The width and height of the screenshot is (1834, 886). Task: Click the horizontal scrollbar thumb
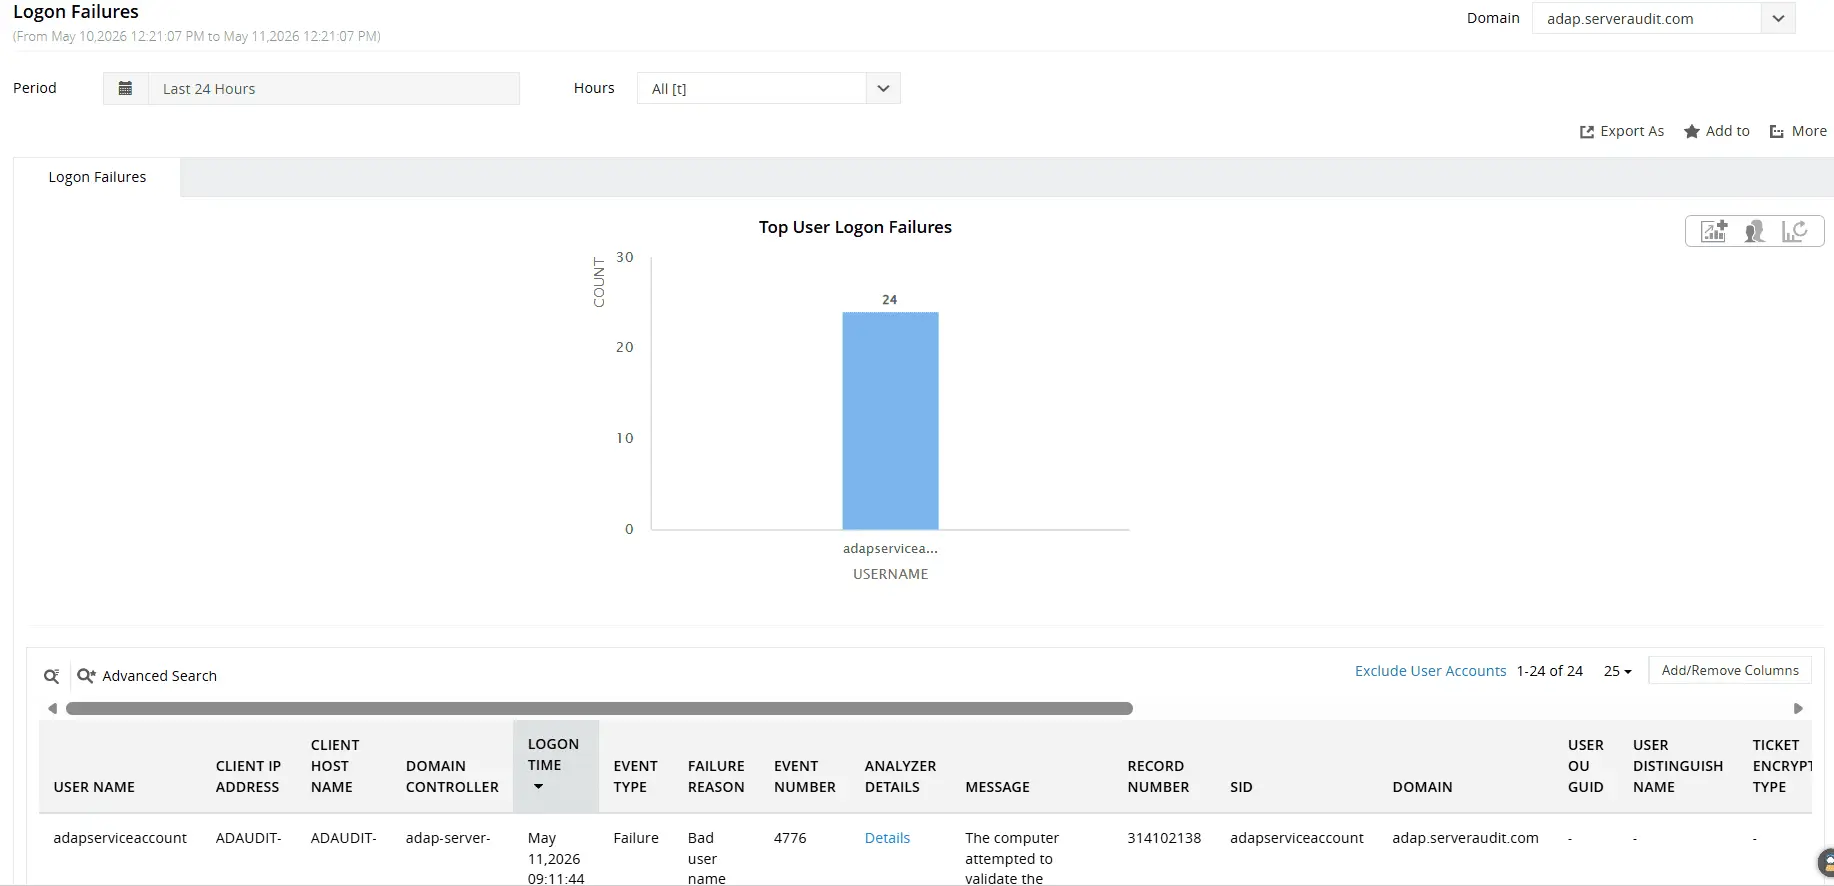tap(599, 708)
